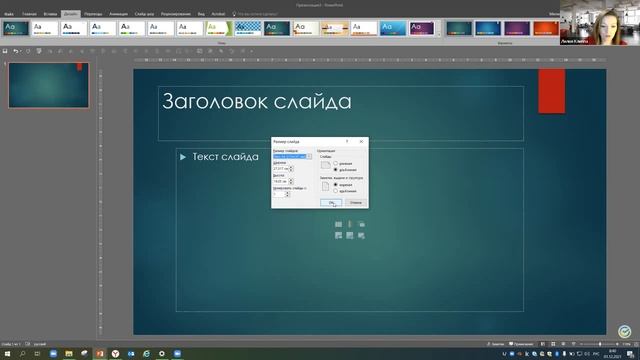
Task: Click the Save icon in quick access
Action: [x=5, y=51]
